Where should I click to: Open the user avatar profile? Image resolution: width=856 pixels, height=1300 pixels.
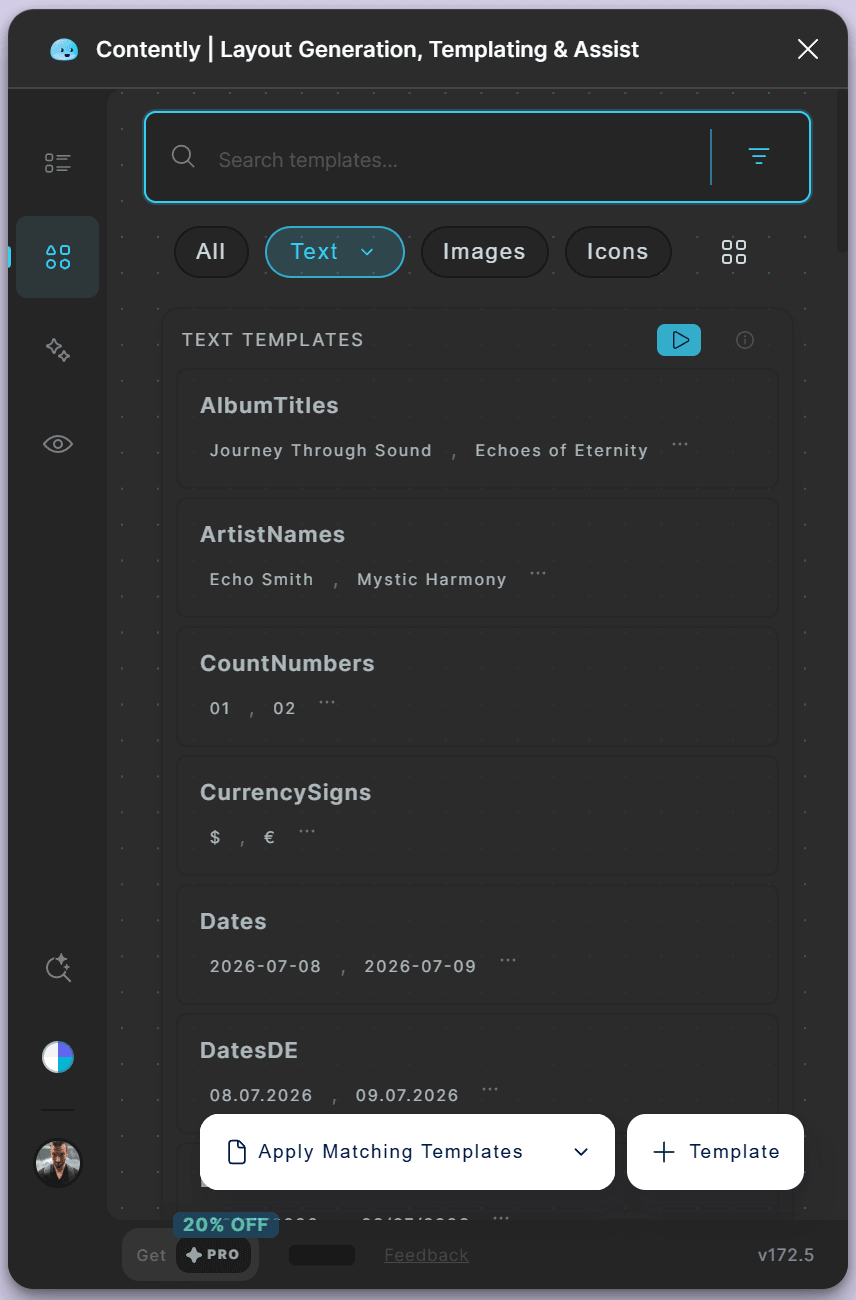(58, 1163)
